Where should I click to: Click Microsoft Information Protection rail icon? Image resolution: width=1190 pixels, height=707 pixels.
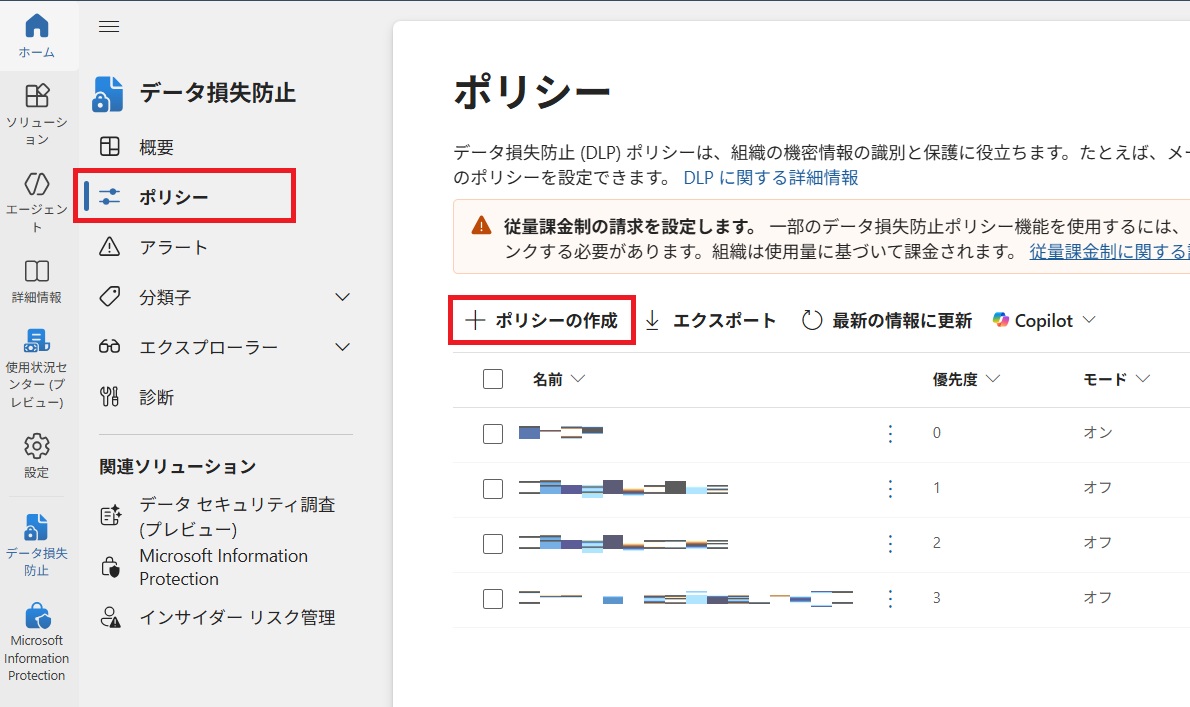point(37,615)
